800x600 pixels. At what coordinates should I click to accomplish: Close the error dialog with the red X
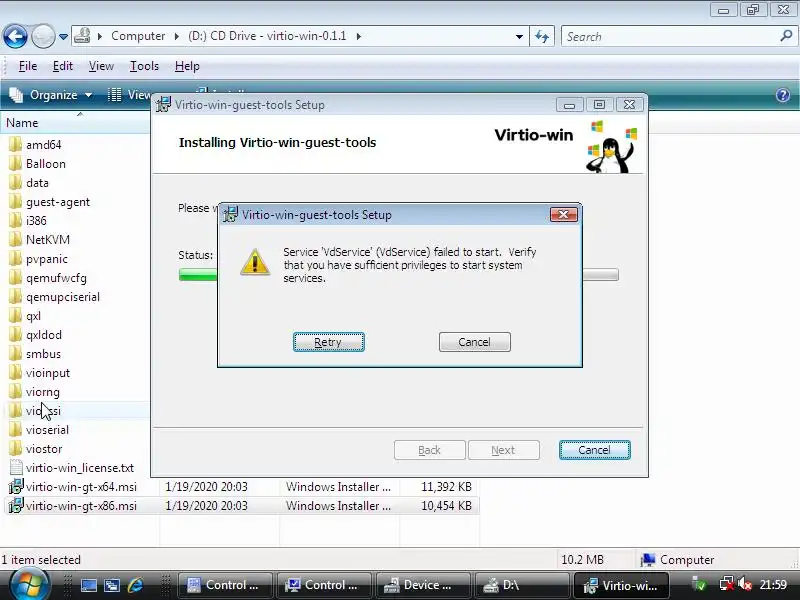coord(563,214)
